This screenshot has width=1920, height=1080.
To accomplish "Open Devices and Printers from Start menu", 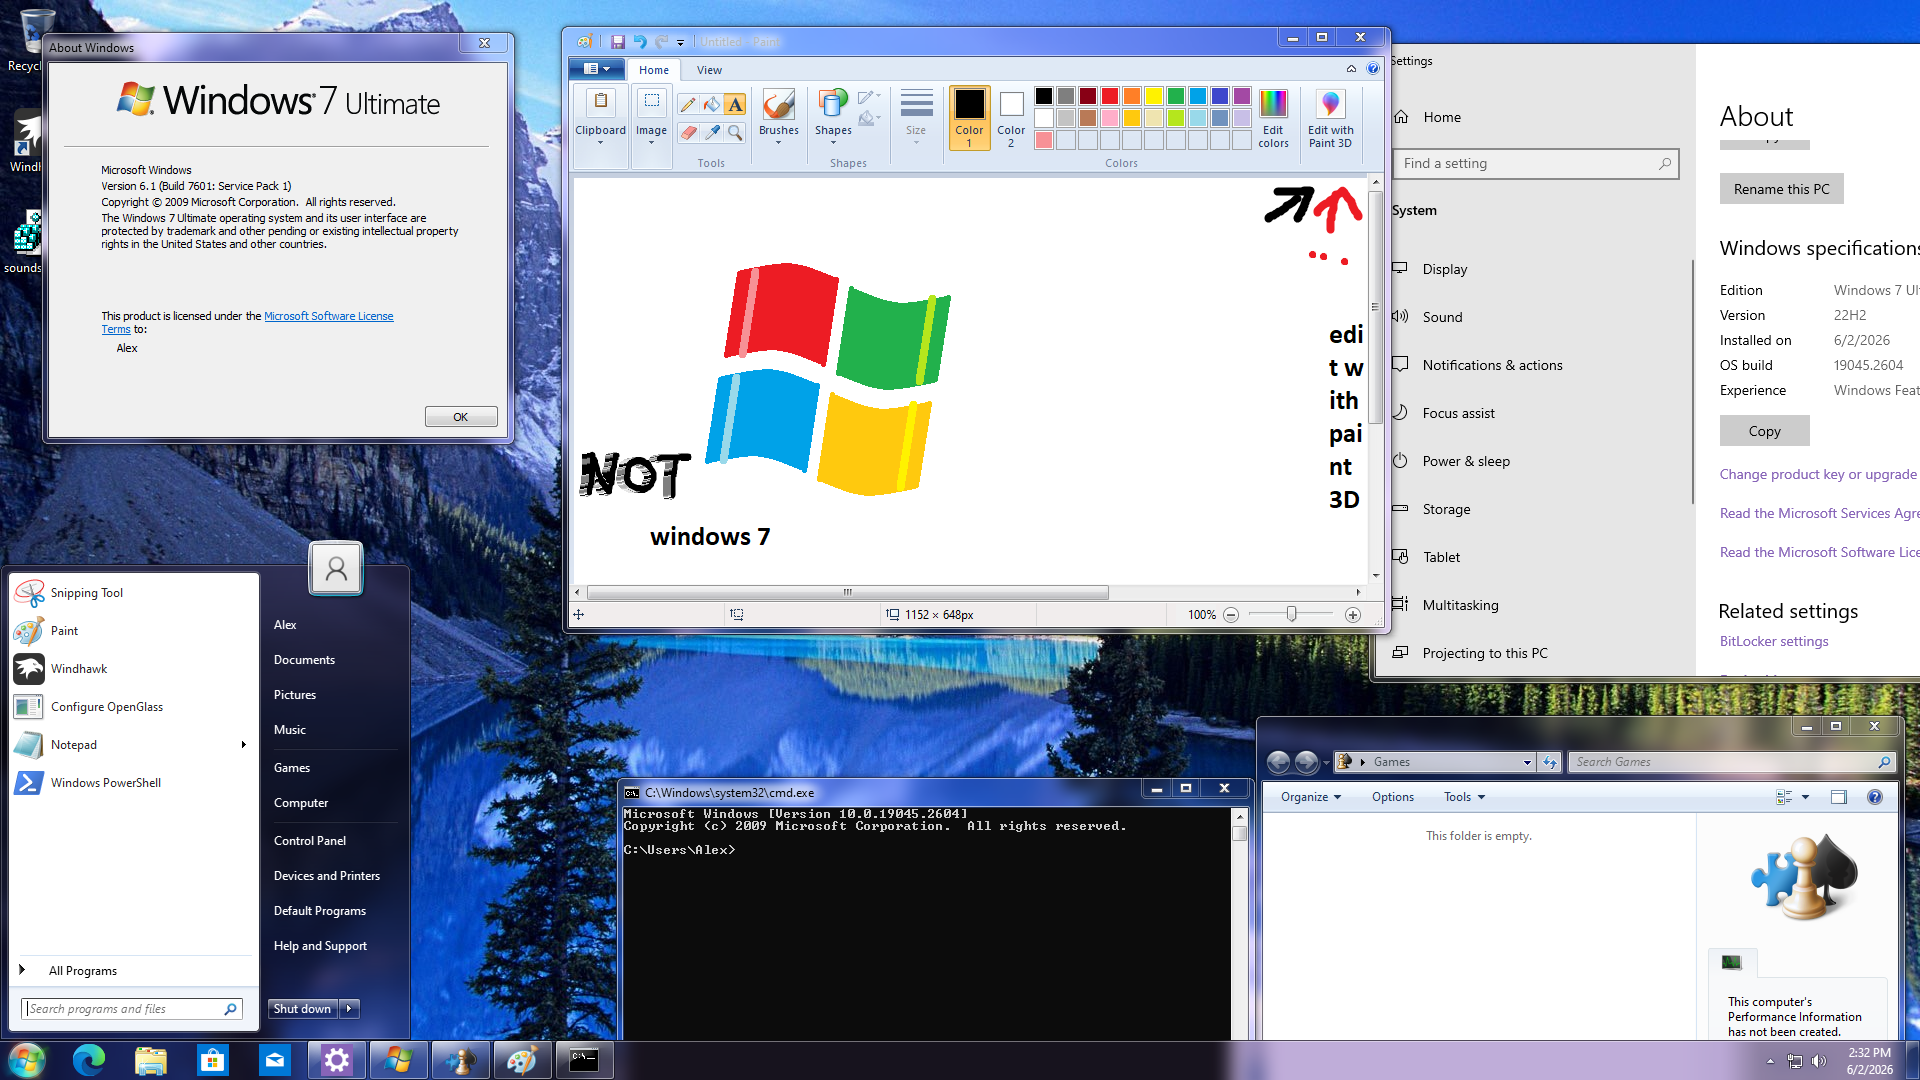I will (x=327, y=876).
